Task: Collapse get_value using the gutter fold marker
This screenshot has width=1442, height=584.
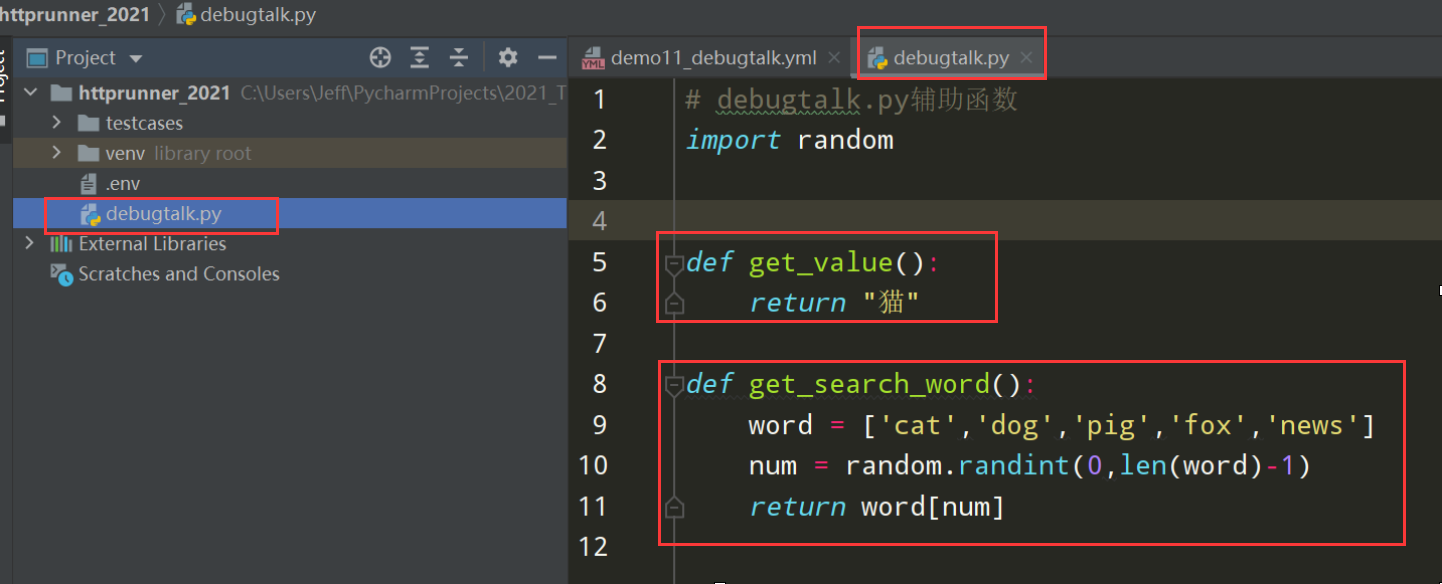Action: click(x=675, y=262)
